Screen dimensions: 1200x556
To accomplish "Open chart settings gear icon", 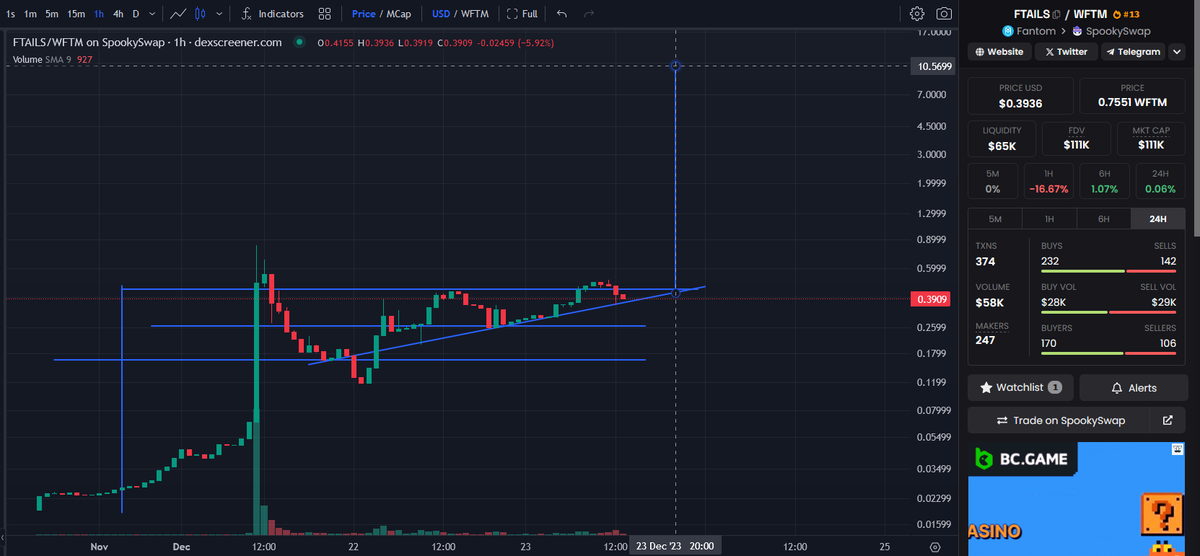I will (x=917, y=14).
